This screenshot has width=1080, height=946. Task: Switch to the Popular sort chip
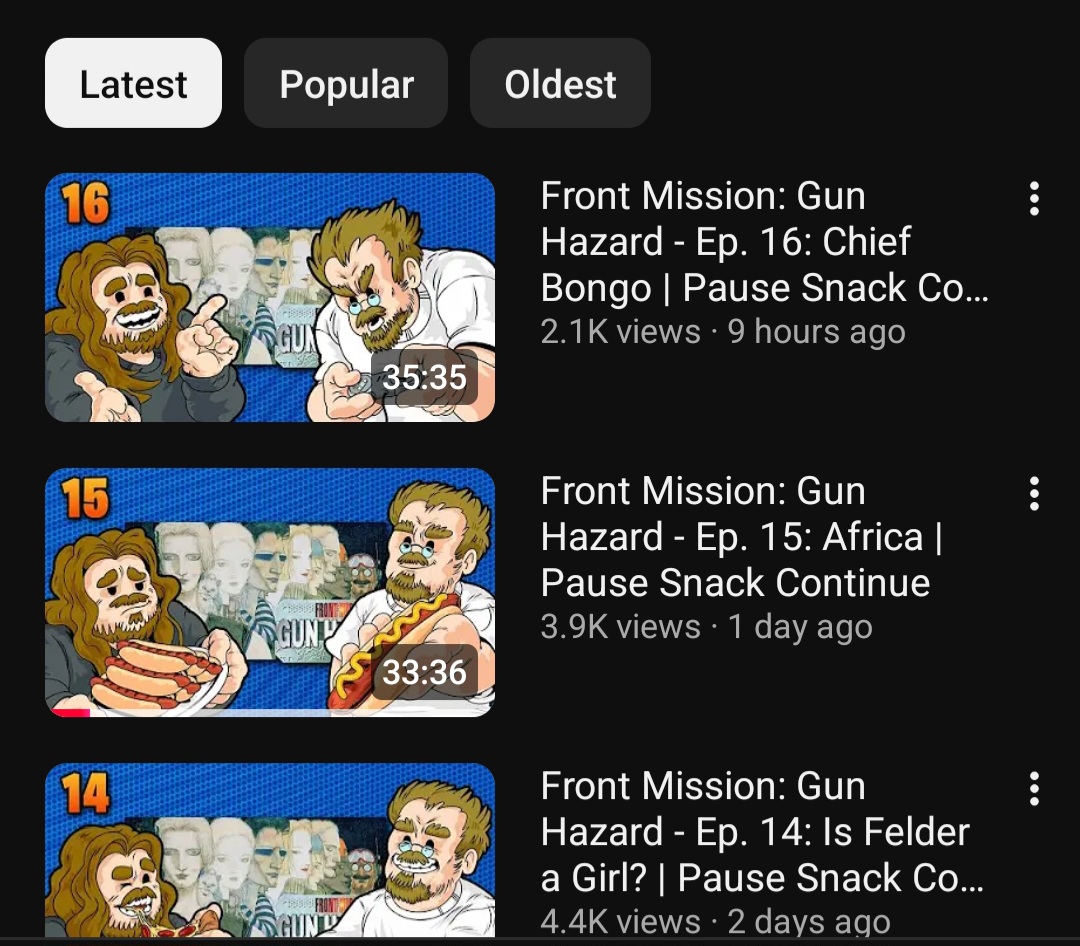[x=346, y=83]
